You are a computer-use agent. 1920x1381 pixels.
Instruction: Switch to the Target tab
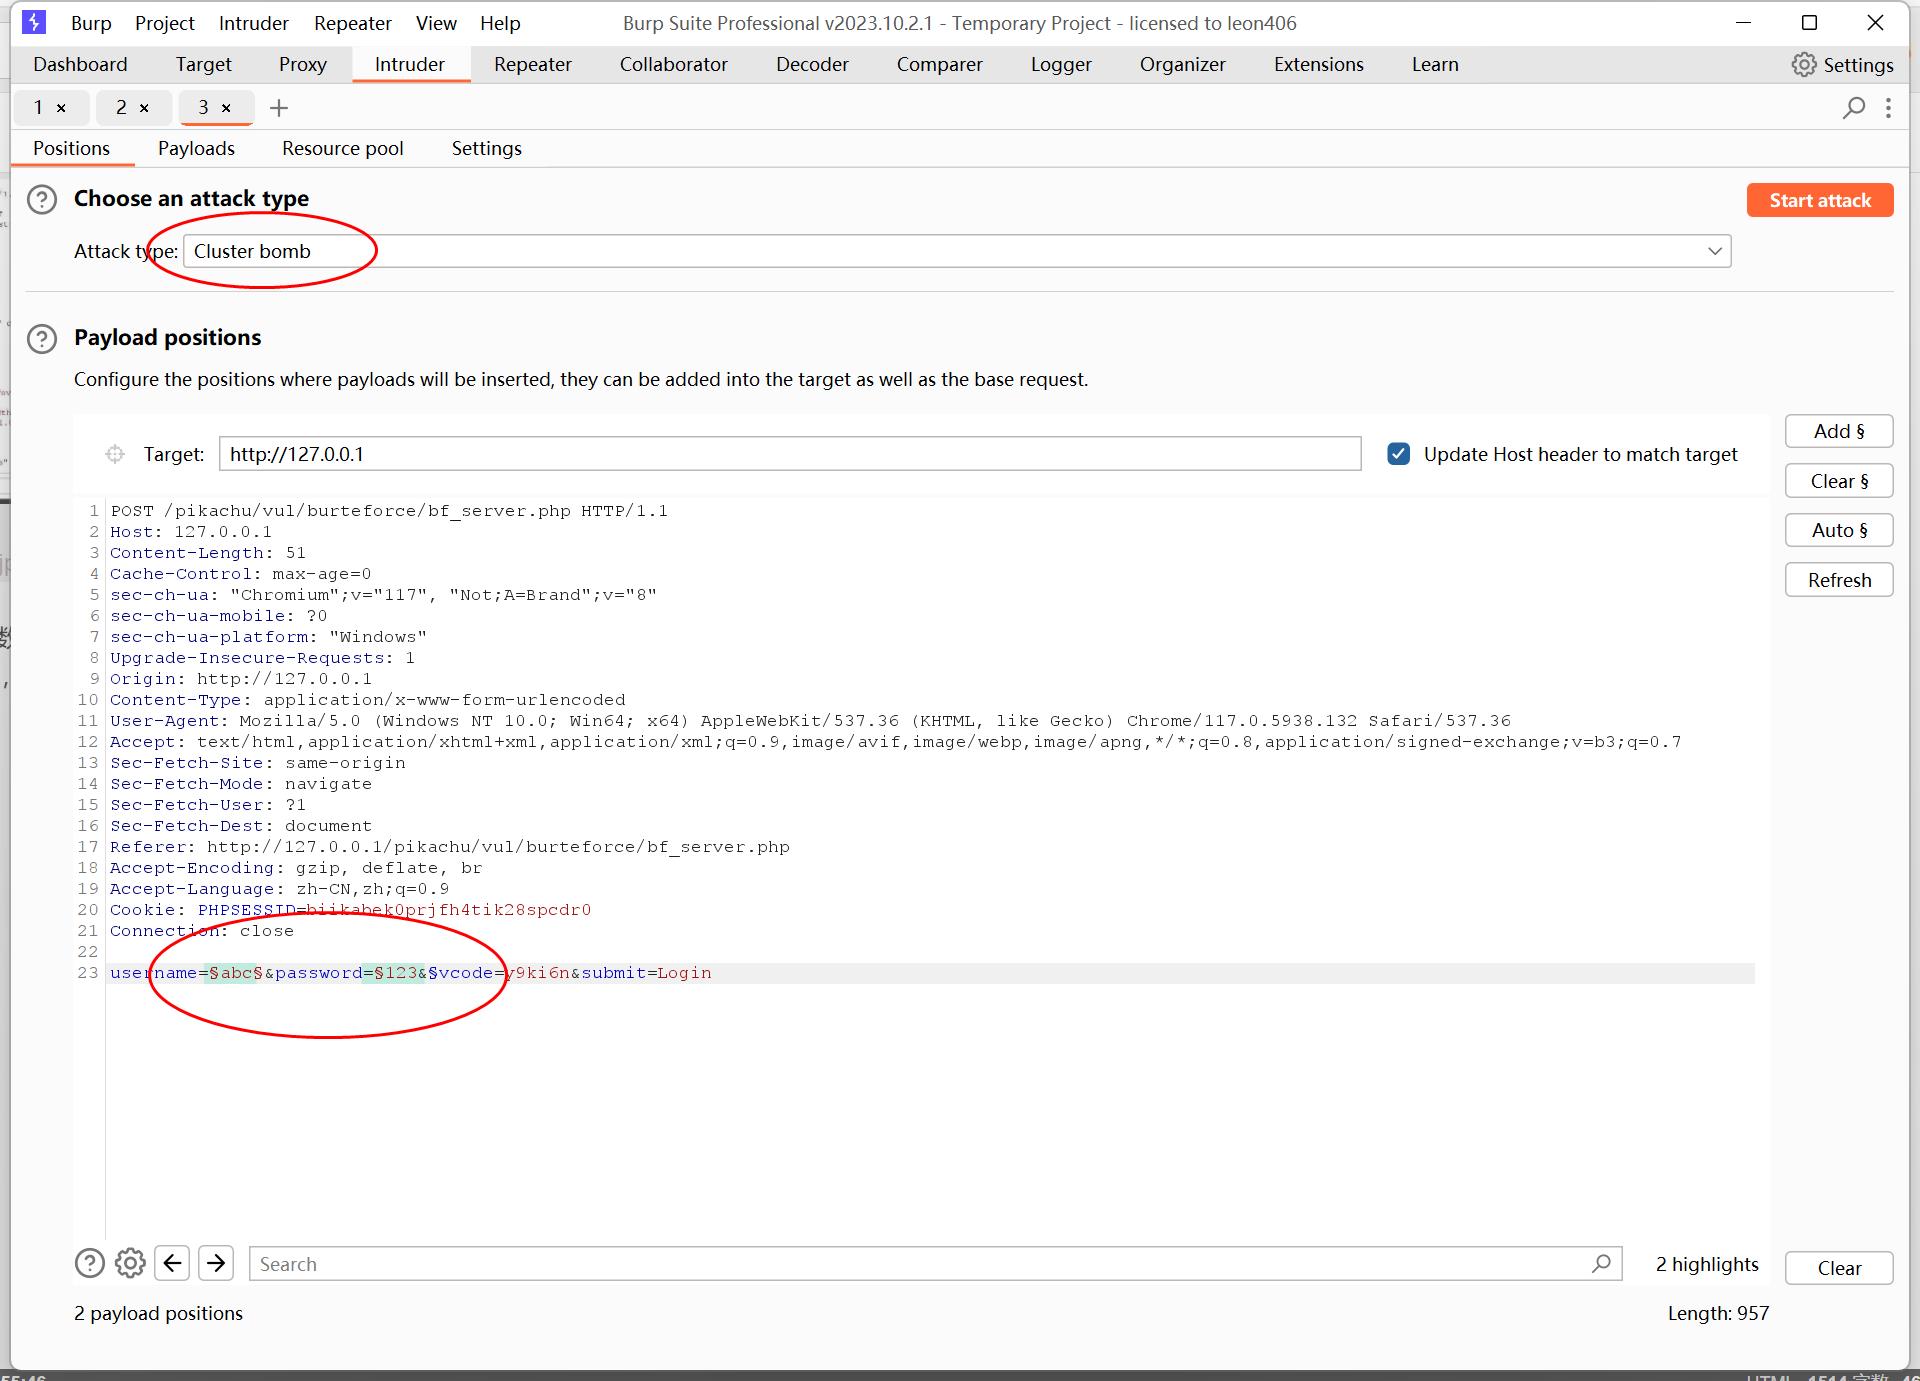204,64
